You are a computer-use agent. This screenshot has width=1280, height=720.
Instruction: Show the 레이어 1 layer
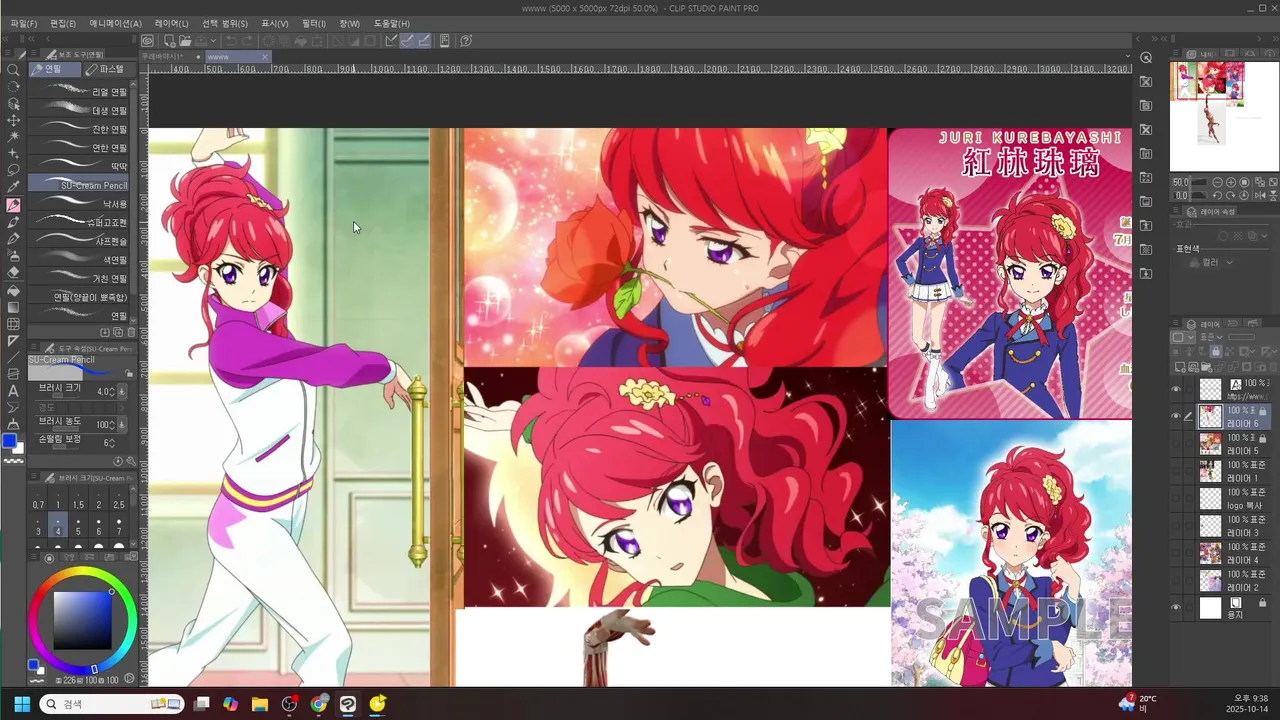point(1176,471)
